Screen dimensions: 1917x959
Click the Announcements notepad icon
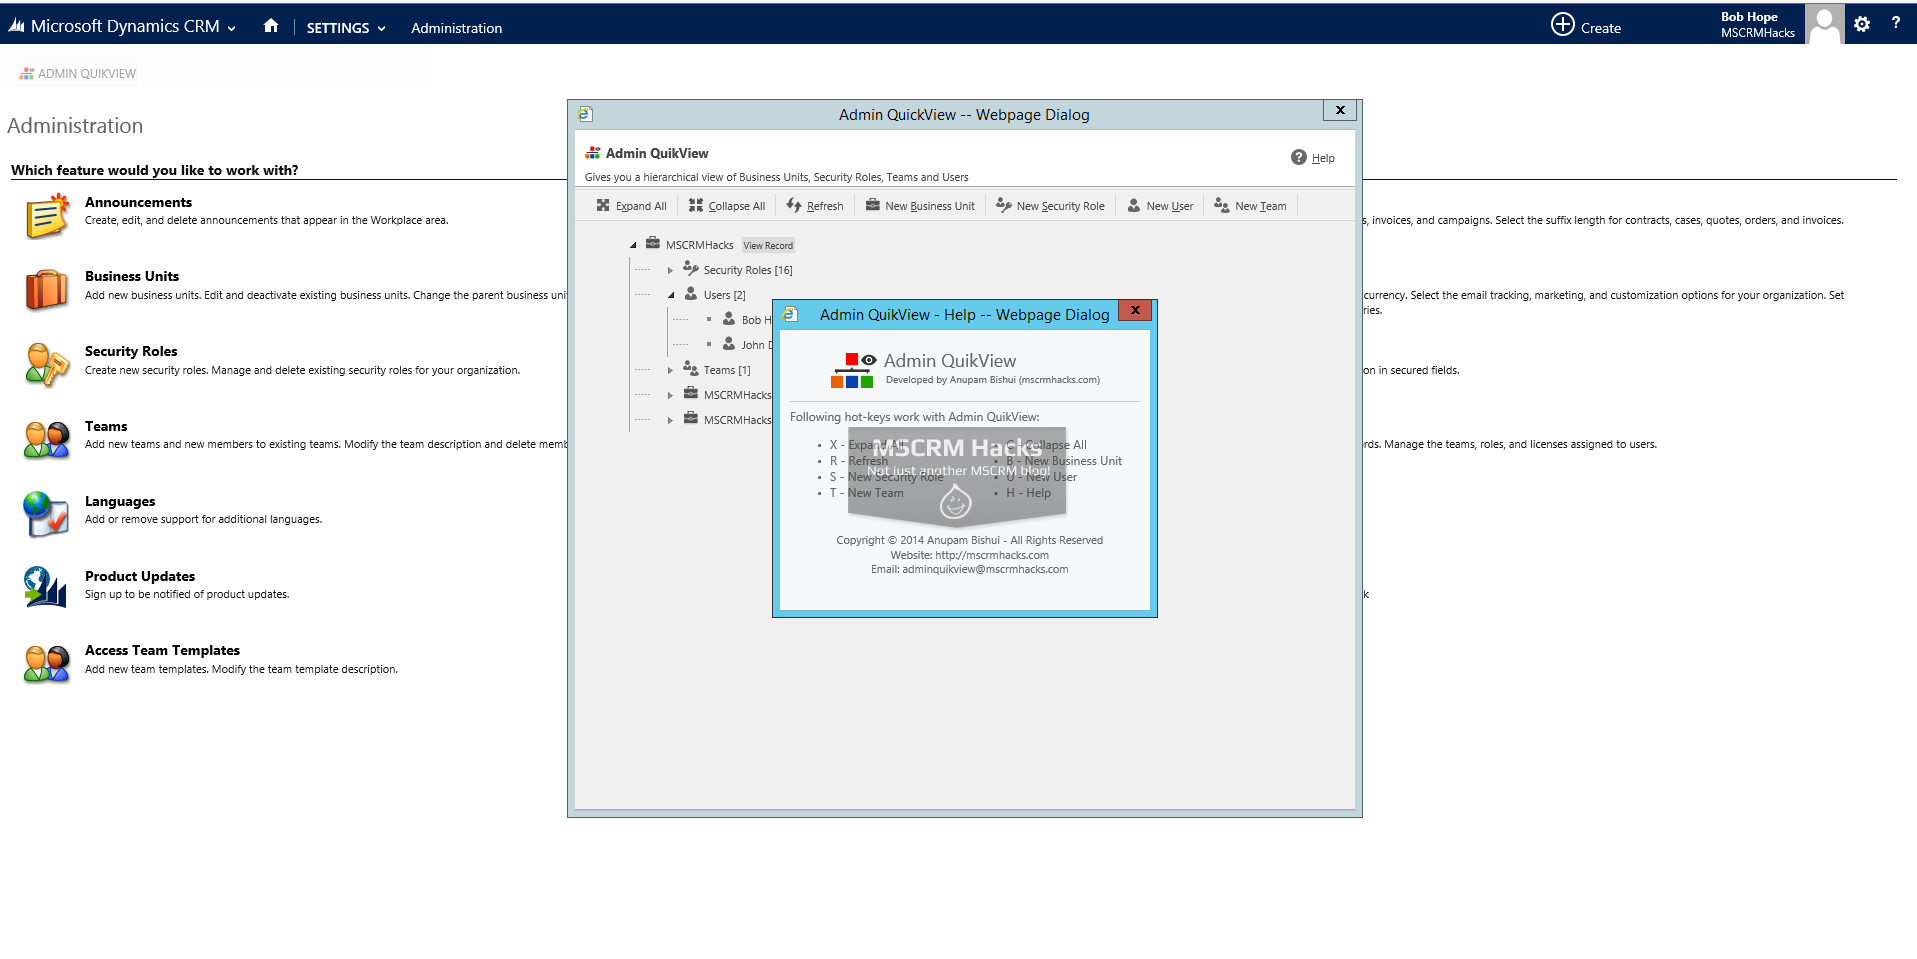click(x=46, y=216)
